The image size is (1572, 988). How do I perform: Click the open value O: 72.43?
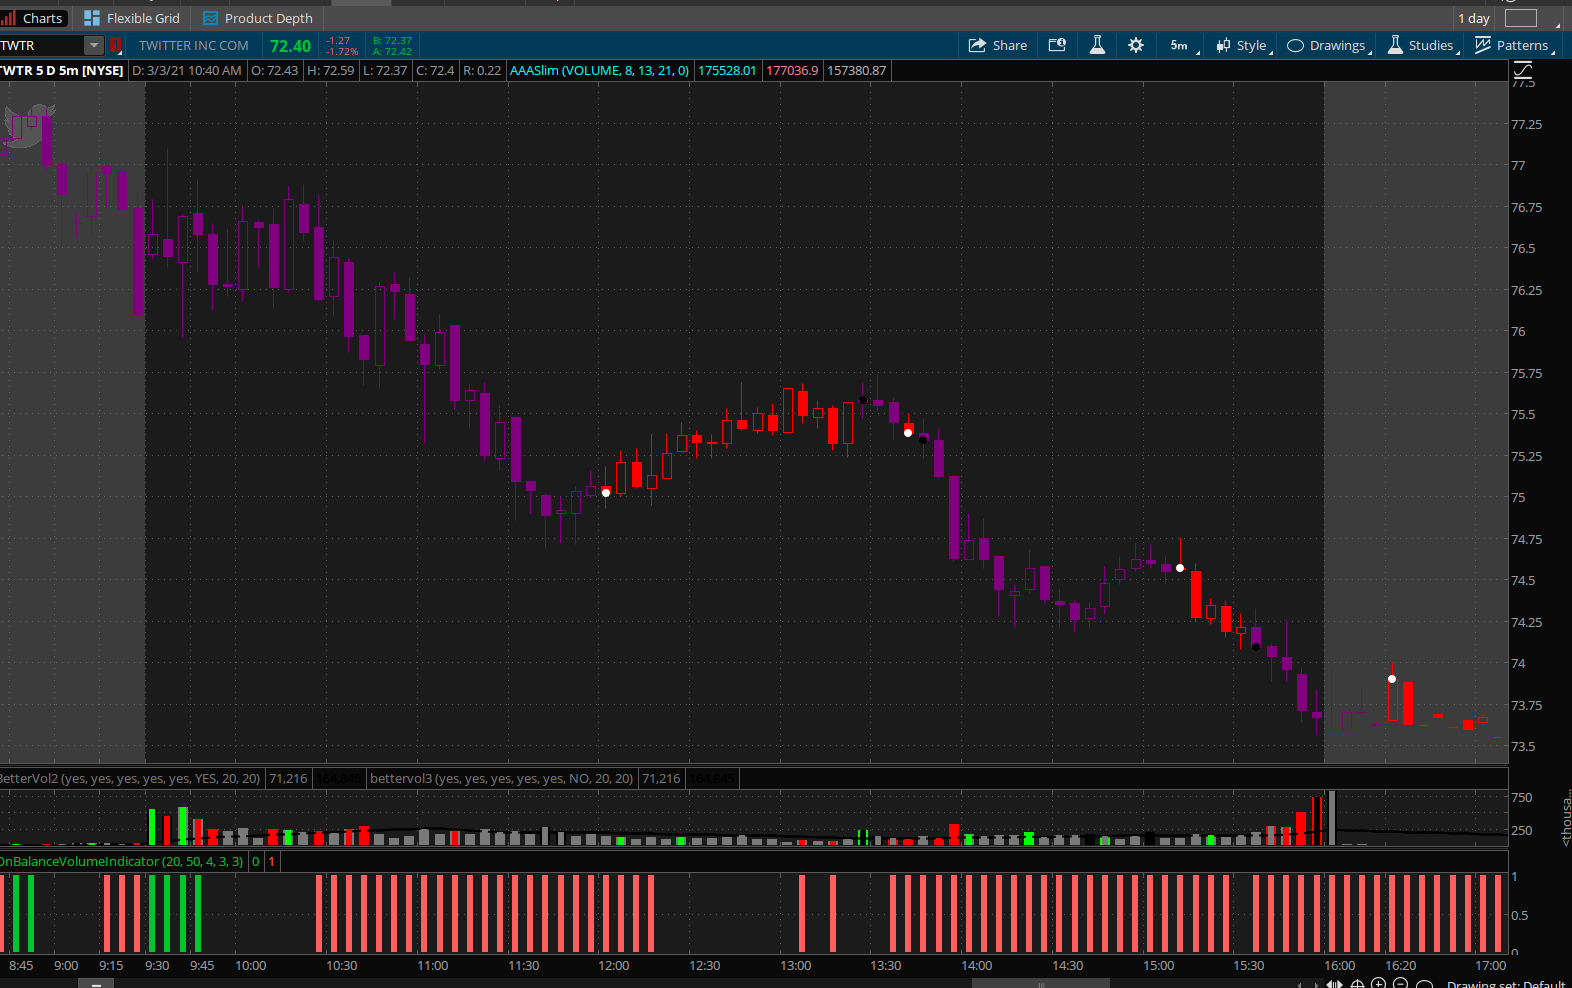pyautogui.click(x=274, y=71)
